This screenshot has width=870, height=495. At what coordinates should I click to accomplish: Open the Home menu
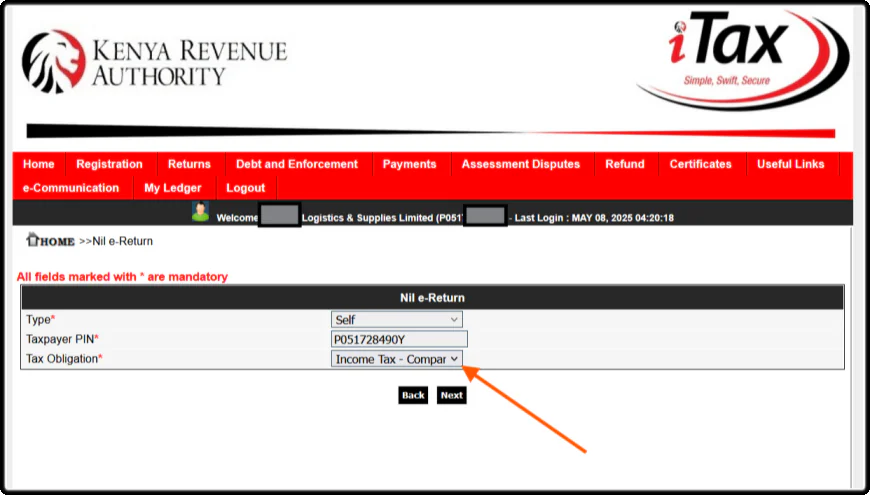(x=39, y=164)
